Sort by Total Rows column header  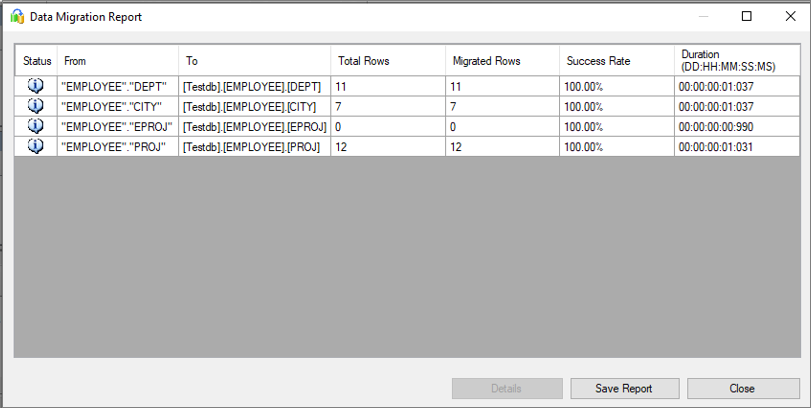tap(388, 61)
